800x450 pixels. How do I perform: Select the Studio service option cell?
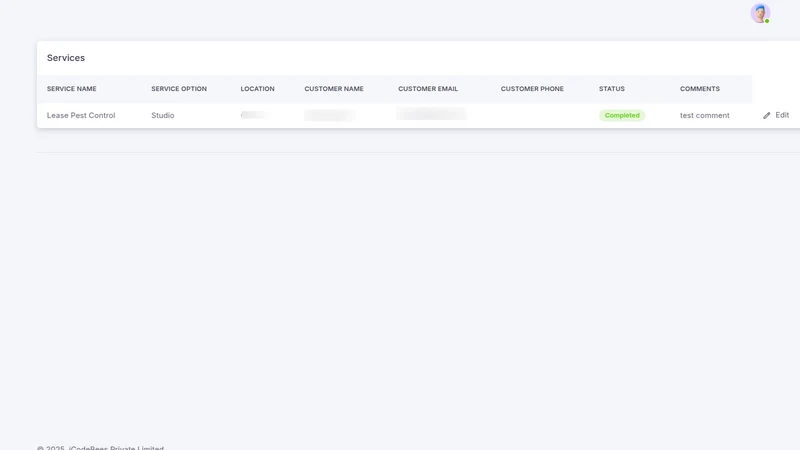click(x=163, y=115)
